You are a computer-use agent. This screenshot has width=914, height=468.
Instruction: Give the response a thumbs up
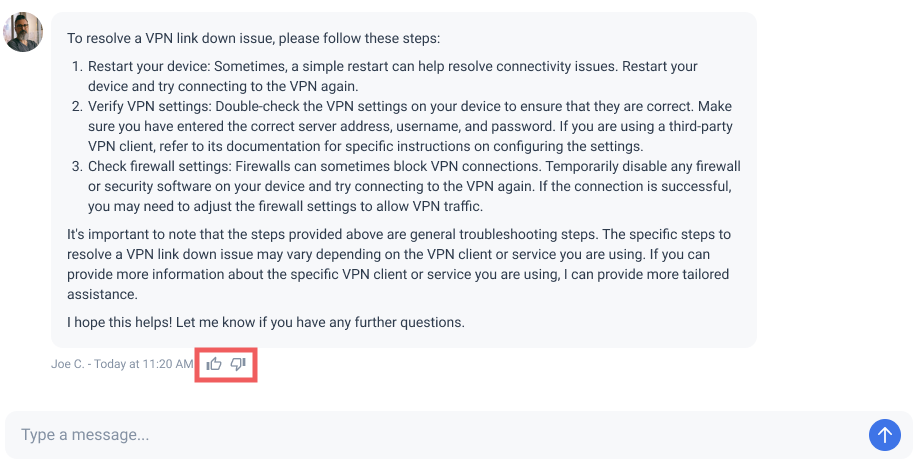click(x=214, y=364)
